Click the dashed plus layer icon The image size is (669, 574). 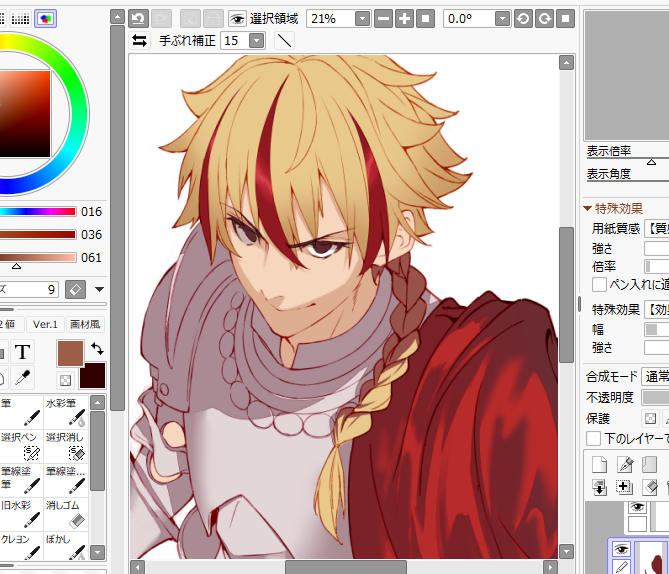click(x=625, y=487)
